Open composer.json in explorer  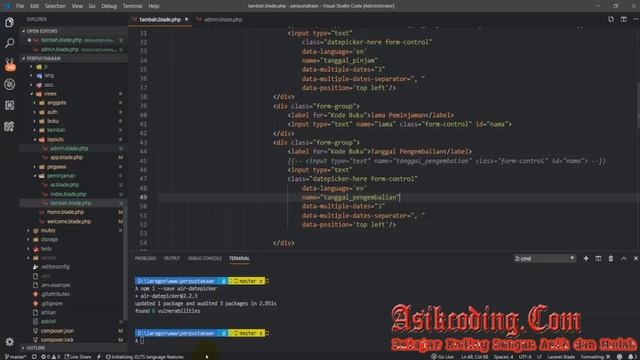point(57,331)
